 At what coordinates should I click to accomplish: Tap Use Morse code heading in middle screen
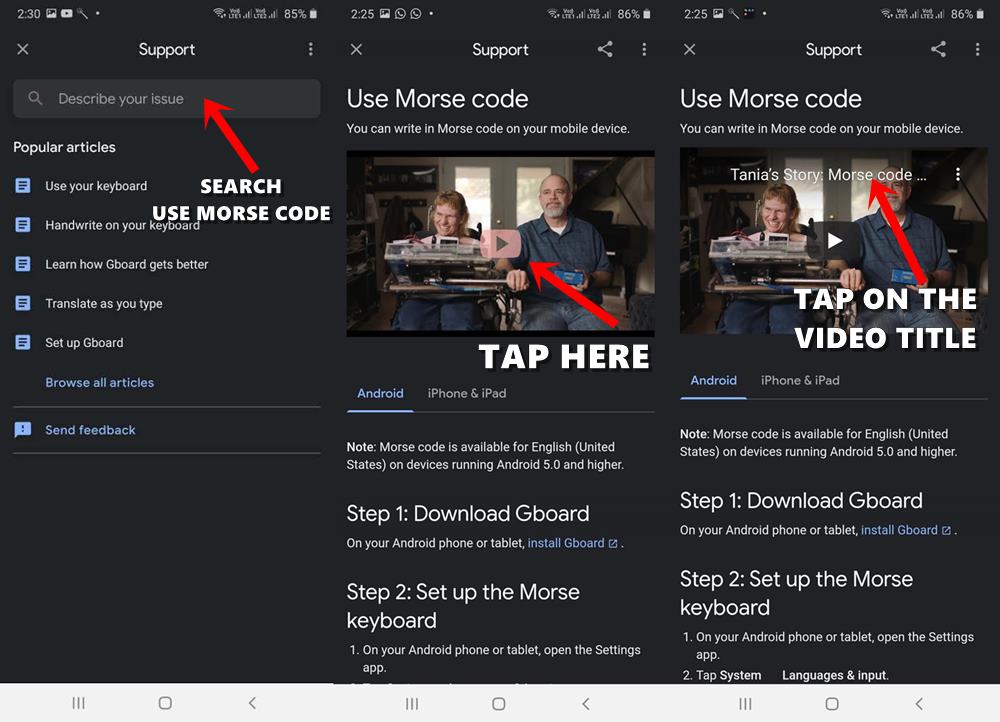(438, 99)
